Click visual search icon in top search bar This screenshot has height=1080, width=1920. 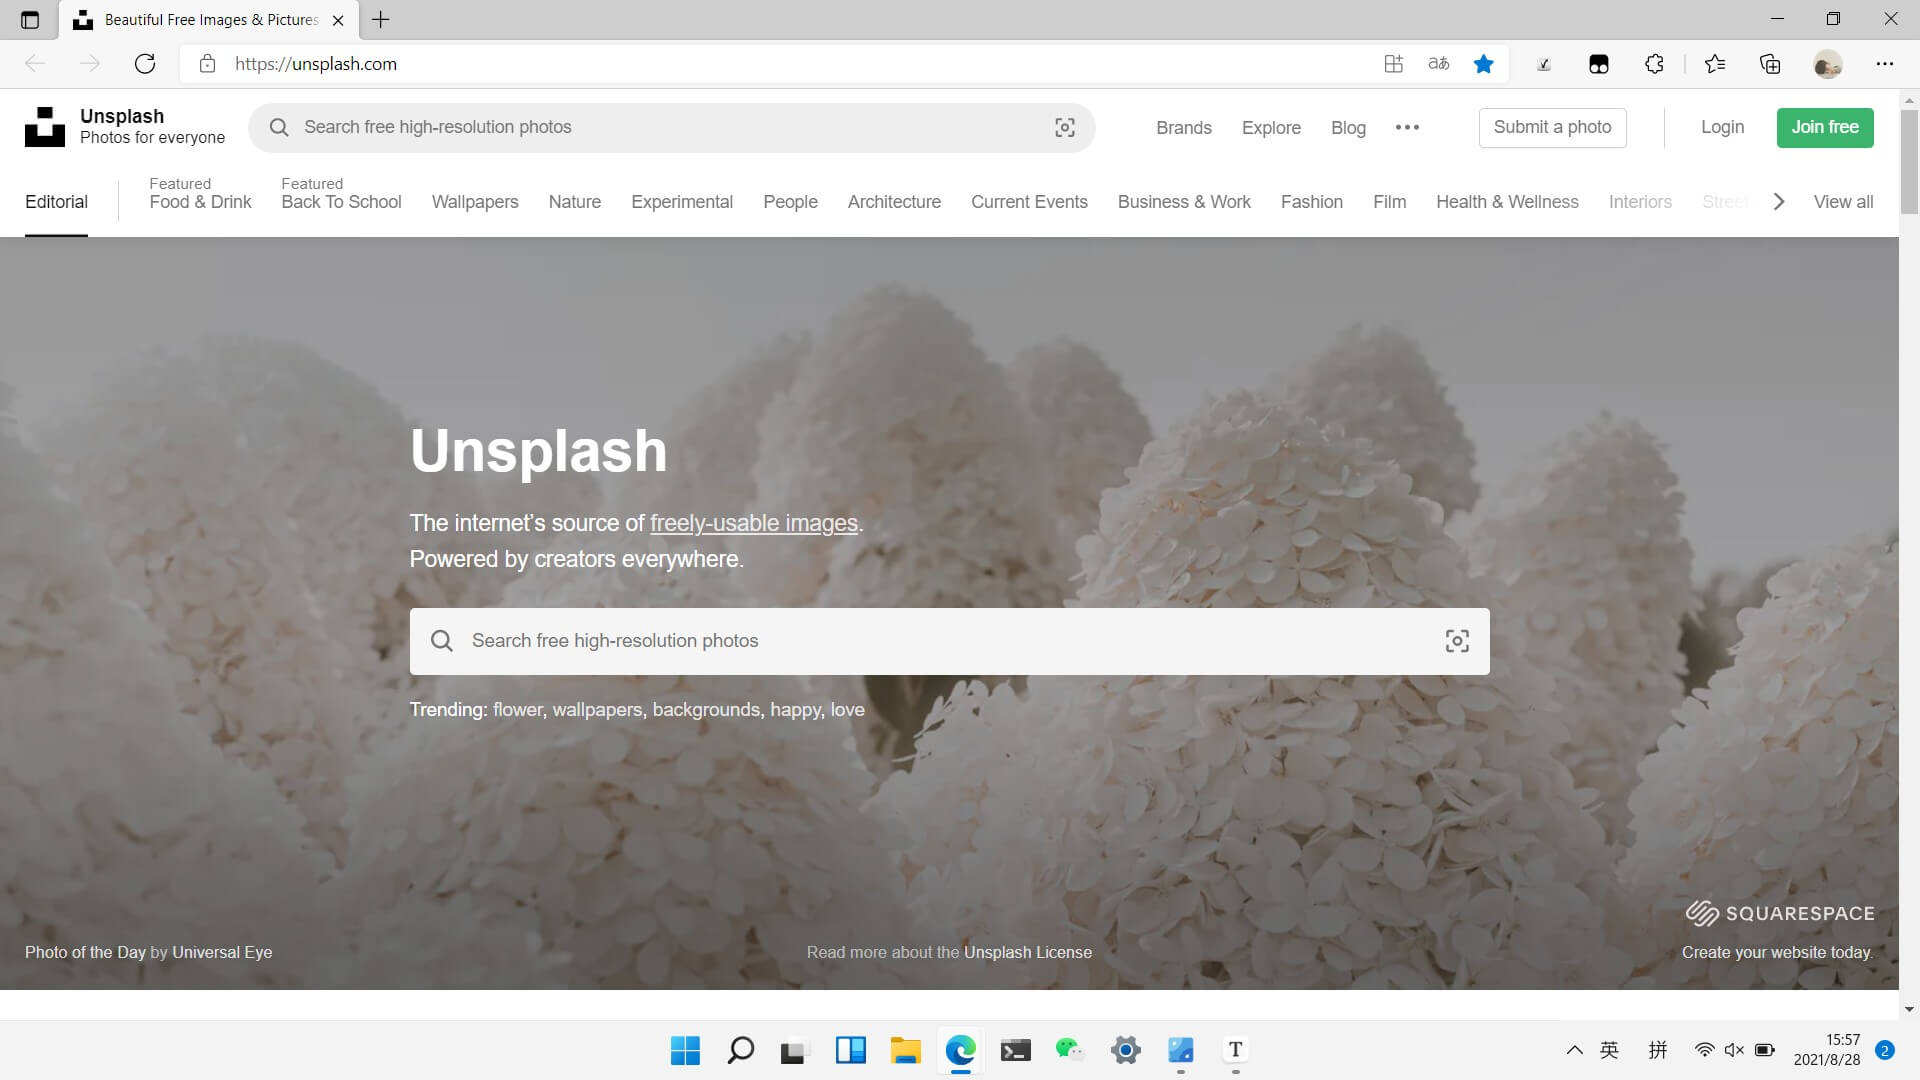coord(1065,127)
